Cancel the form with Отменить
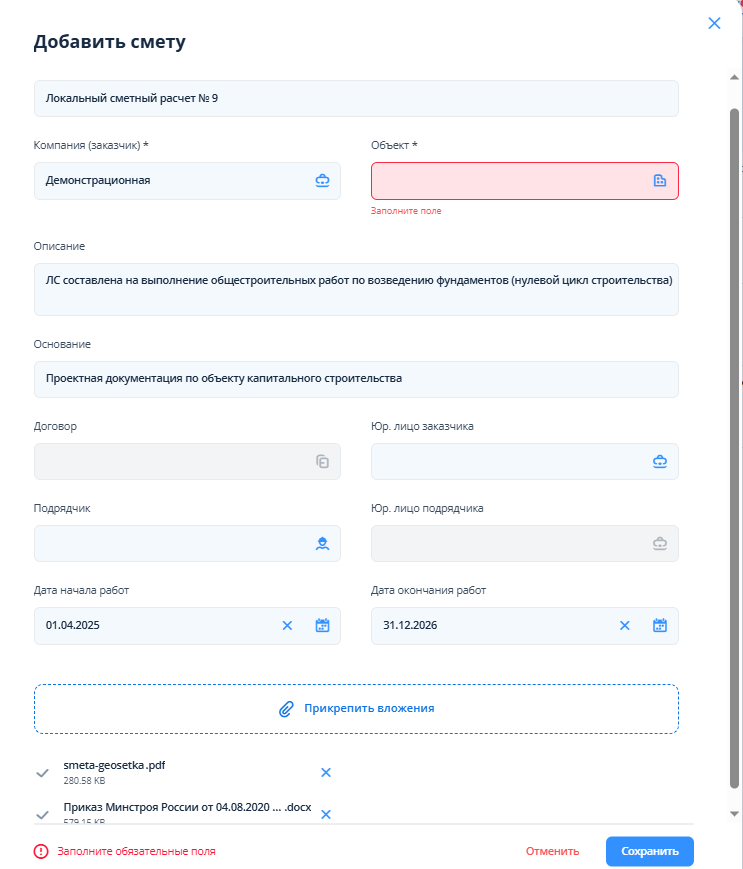 (x=552, y=851)
